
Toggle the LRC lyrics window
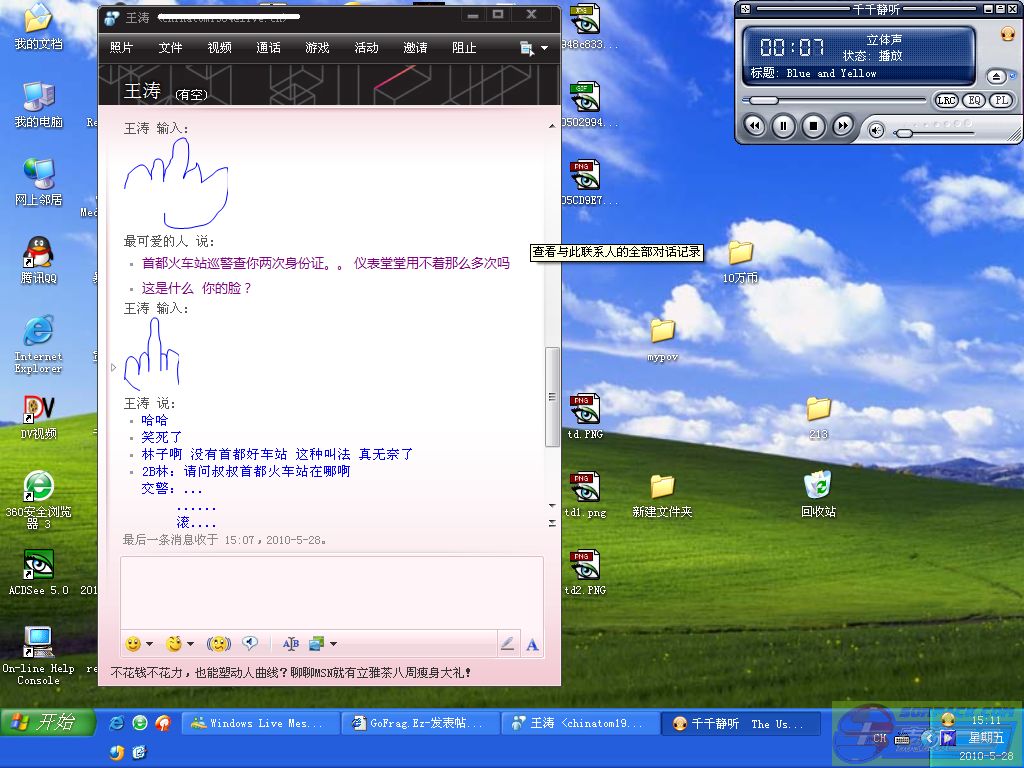point(946,101)
